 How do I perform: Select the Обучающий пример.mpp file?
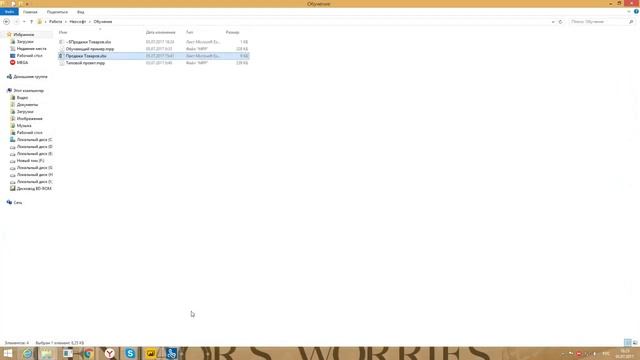point(90,49)
